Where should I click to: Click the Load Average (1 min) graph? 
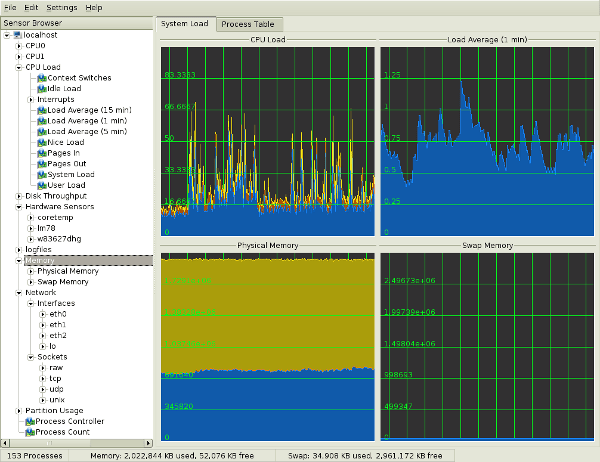488,140
